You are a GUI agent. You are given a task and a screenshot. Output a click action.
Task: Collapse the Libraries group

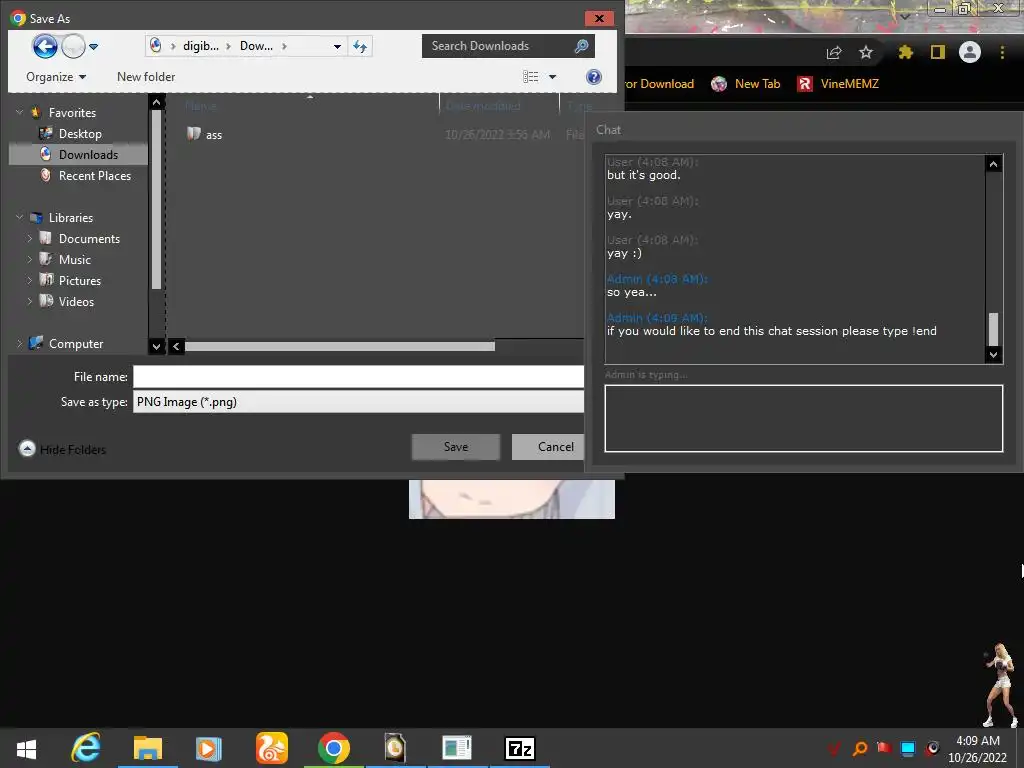point(20,217)
